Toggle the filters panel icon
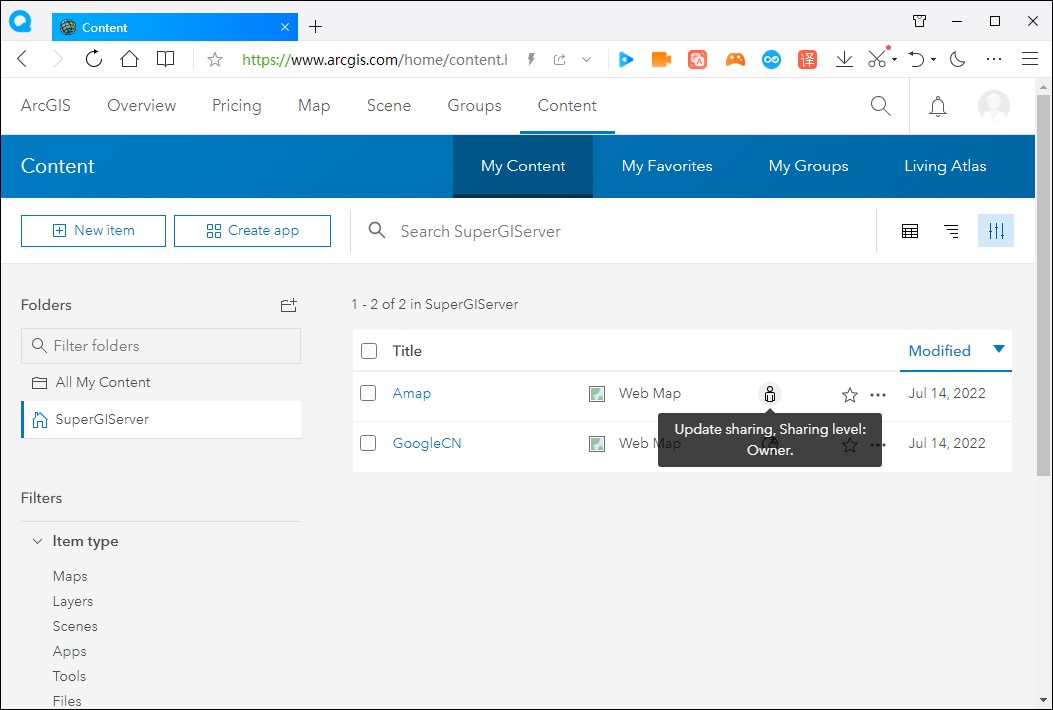This screenshot has height=710, width=1053. coord(996,231)
